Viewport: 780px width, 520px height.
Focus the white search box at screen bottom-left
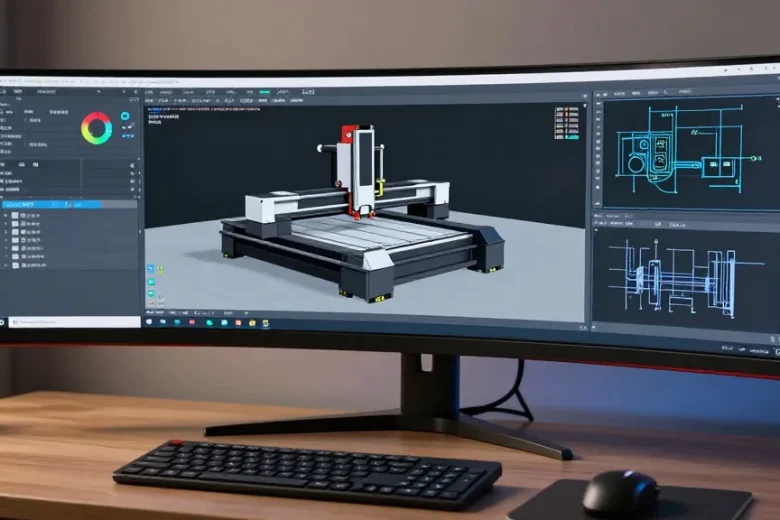click(75, 322)
